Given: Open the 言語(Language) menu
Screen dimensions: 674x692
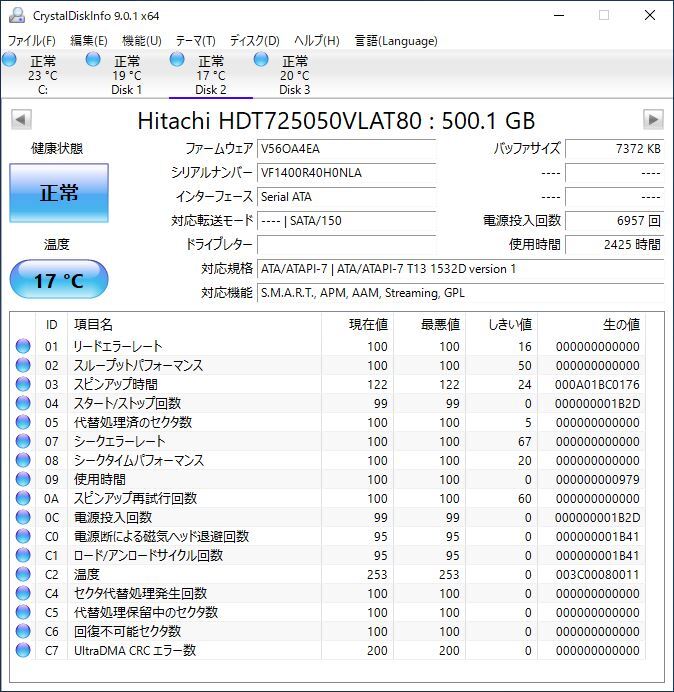Looking at the screenshot, I should tap(396, 41).
